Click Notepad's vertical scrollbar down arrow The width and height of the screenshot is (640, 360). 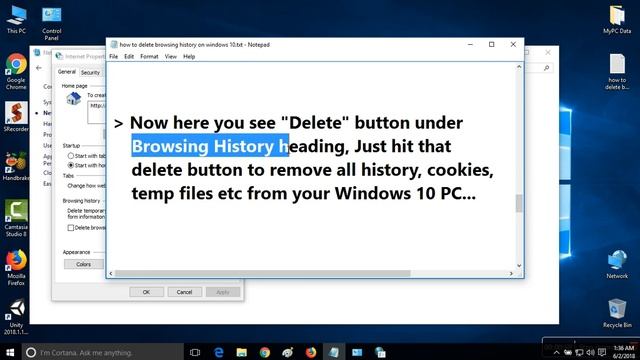coord(519,265)
